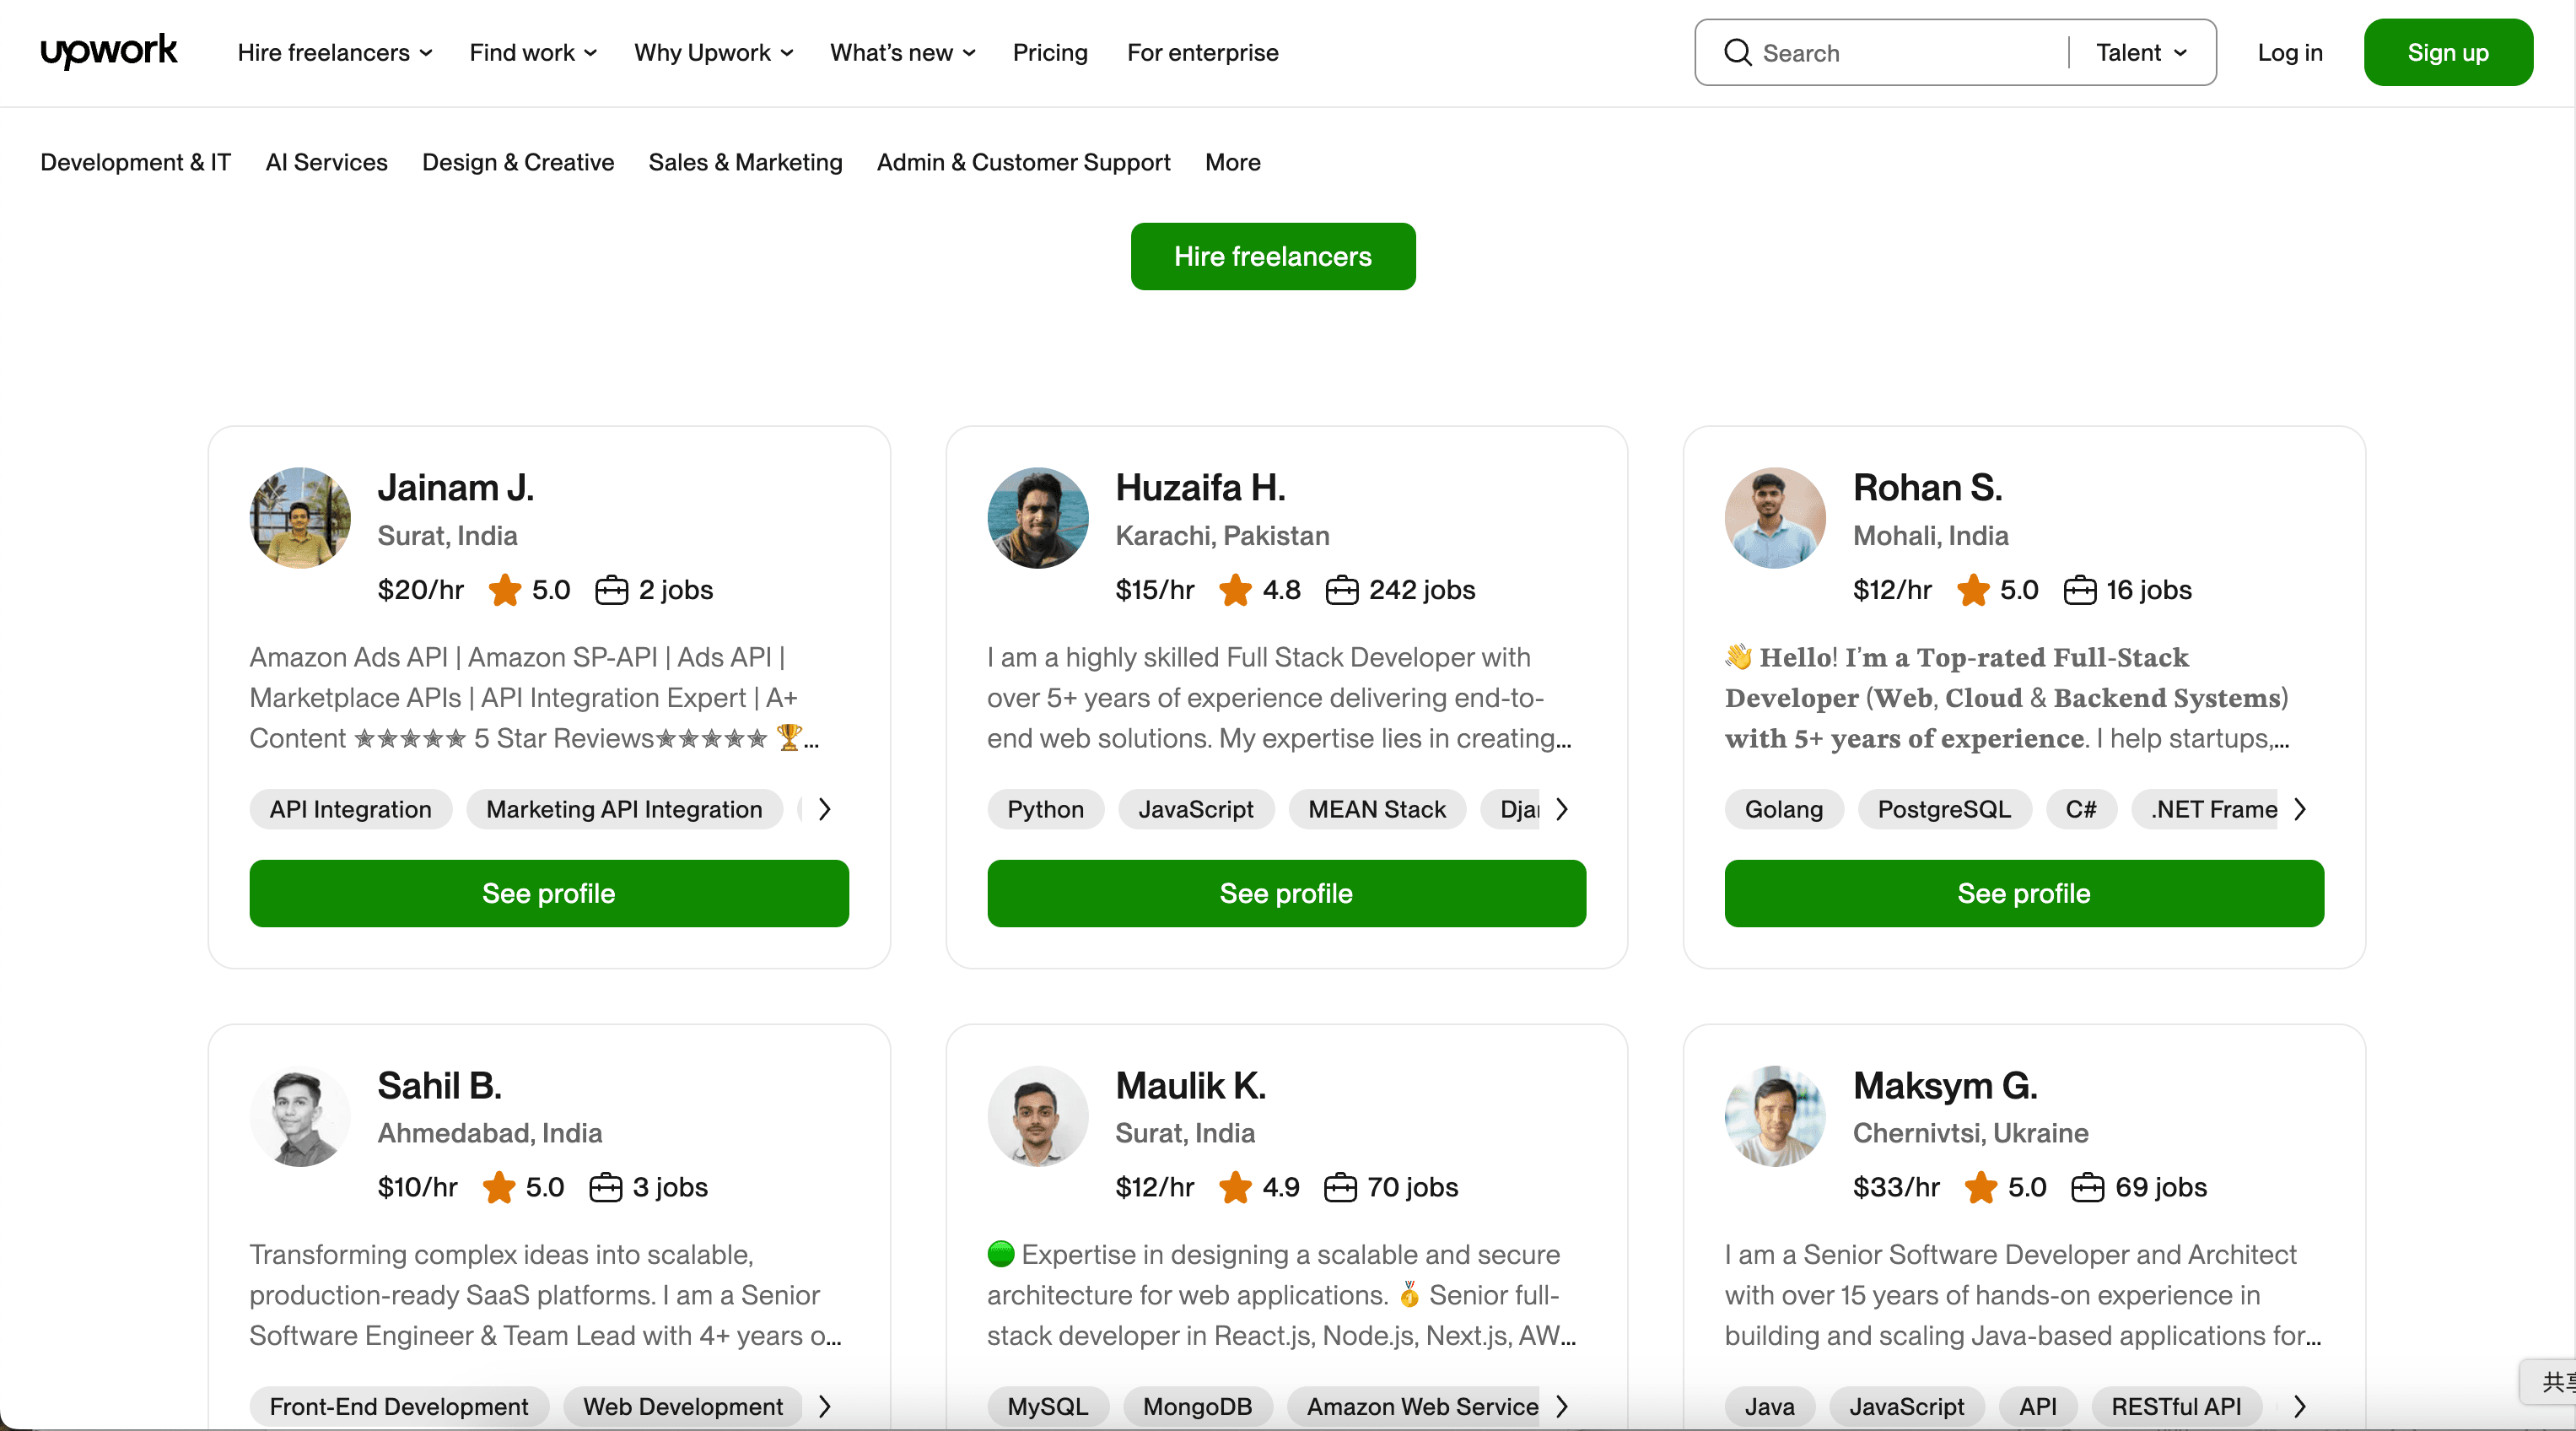Select the AI Services category
This screenshot has height=1431, width=2576.
326,162
